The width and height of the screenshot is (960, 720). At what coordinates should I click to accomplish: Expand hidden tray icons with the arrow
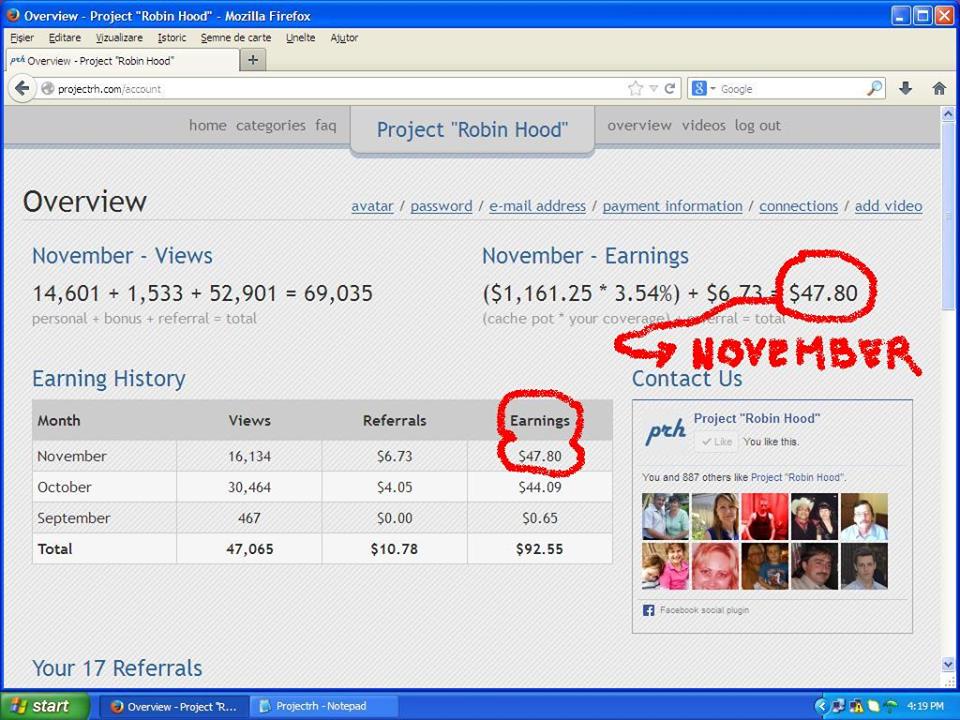point(822,707)
